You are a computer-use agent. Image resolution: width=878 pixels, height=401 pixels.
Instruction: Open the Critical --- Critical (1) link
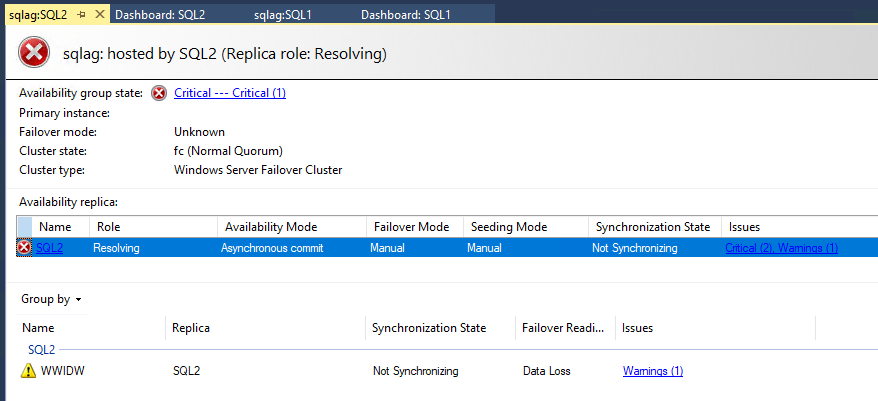point(230,93)
